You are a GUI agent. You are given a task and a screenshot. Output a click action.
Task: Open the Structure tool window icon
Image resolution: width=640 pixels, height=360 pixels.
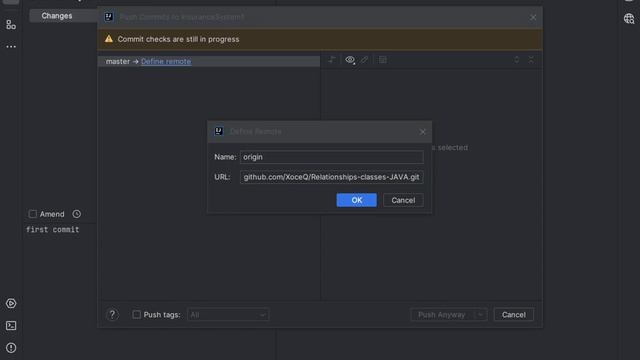click(11, 24)
